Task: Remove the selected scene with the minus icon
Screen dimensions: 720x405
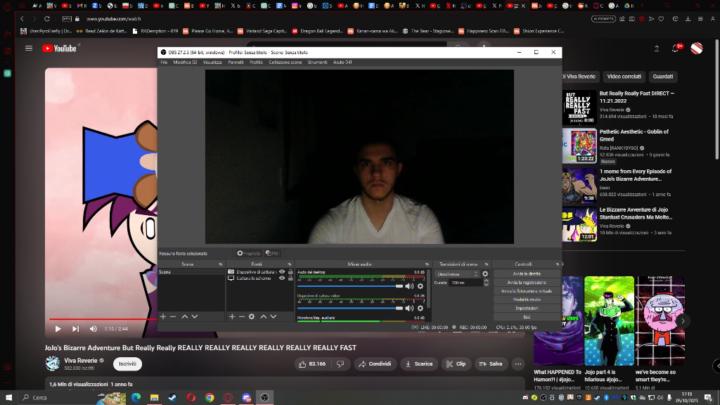Action: [x=173, y=316]
